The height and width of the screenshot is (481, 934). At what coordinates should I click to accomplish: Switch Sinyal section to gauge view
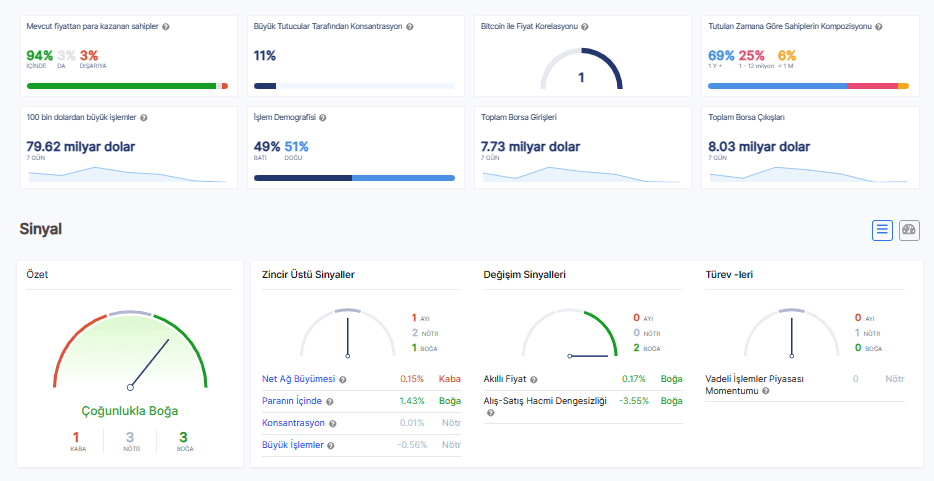909,230
